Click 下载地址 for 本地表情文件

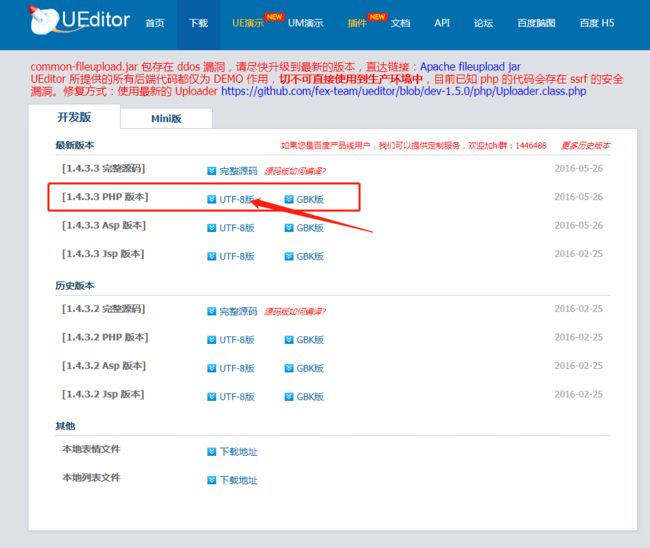coord(238,451)
